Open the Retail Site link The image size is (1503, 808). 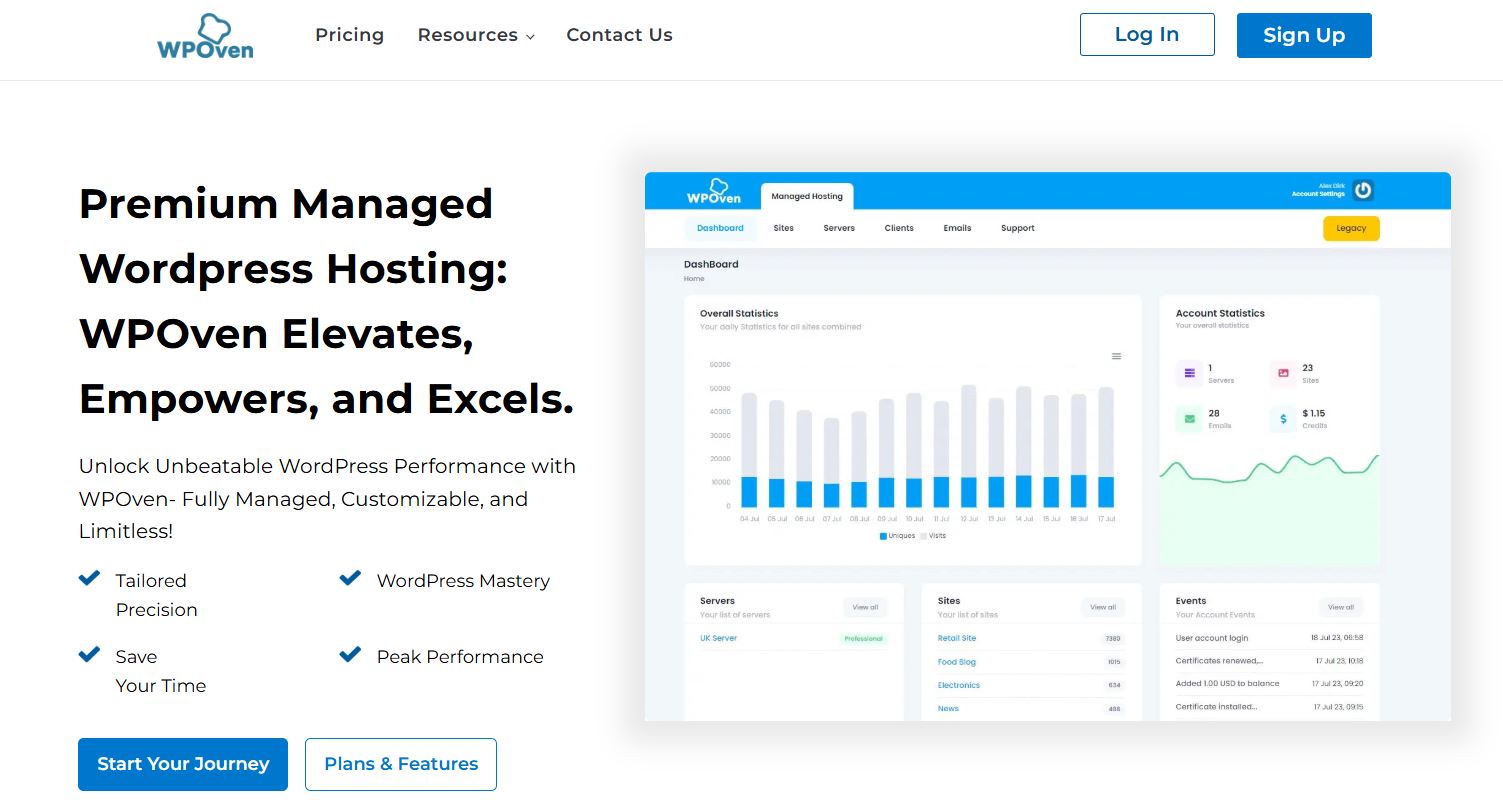957,638
